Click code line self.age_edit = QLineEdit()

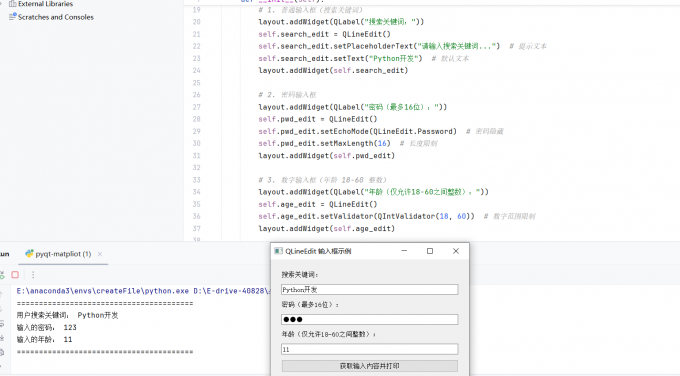(x=318, y=204)
